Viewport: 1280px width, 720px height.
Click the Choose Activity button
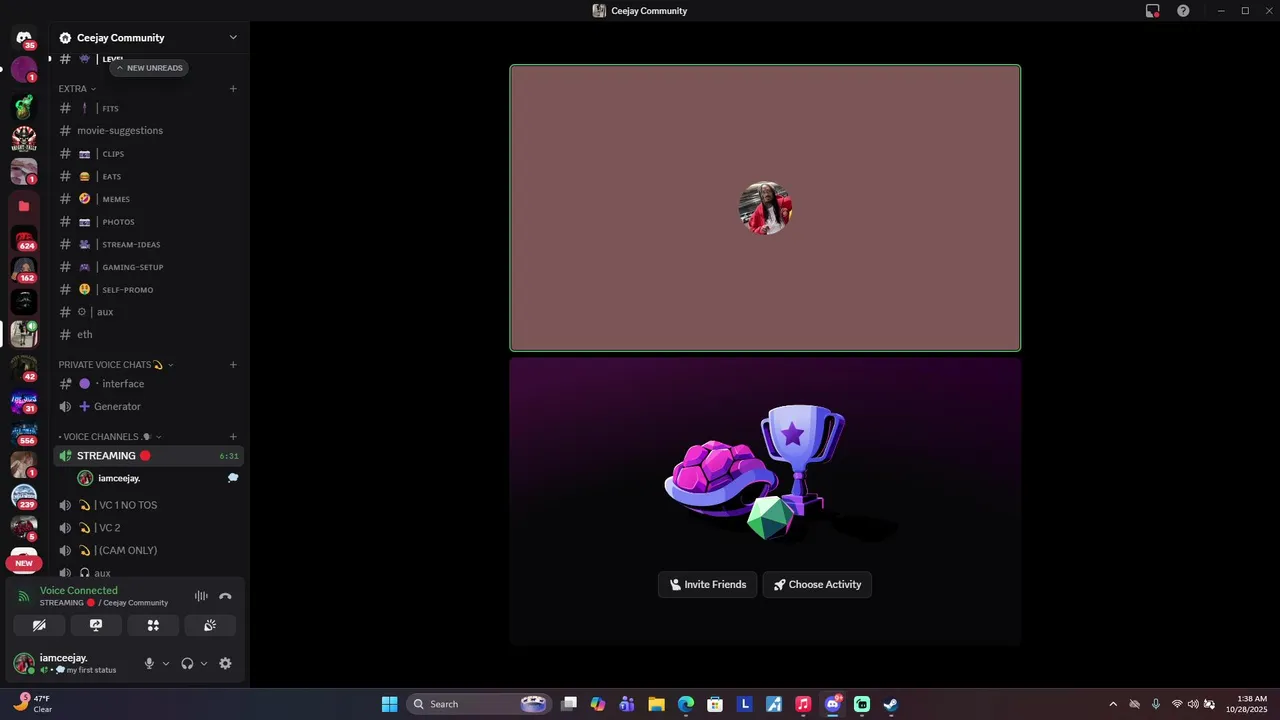tap(817, 585)
